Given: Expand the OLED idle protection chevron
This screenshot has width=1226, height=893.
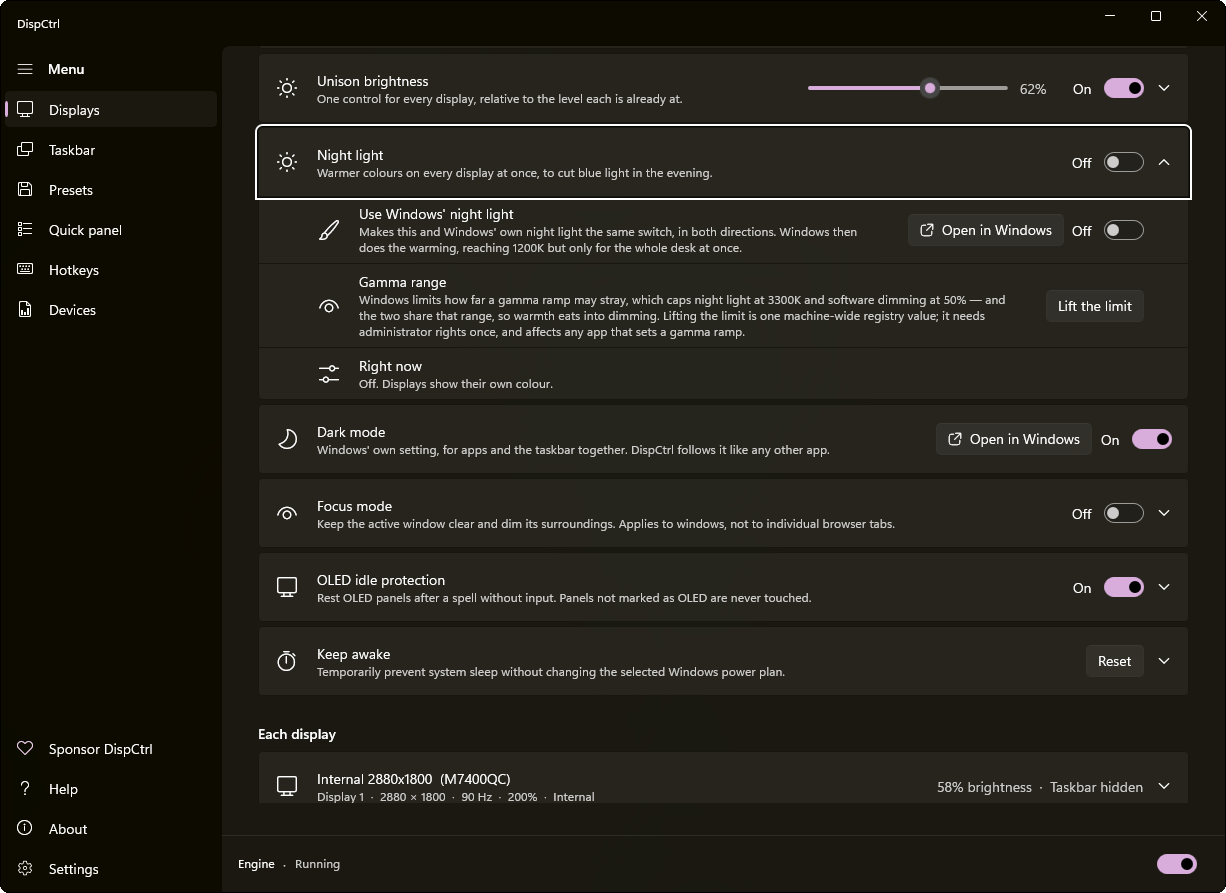Looking at the screenshot, I should pyautogui.click(x=1164, y=587).
